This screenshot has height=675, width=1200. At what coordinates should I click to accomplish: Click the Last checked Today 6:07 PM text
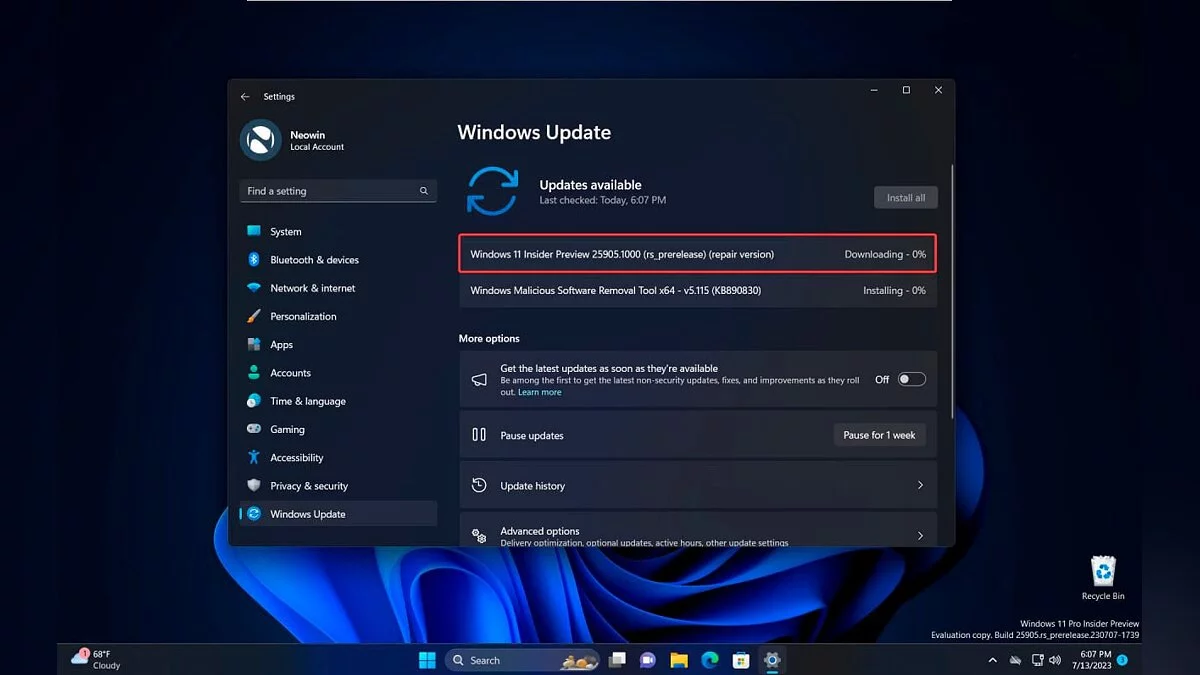click(x=603, y=200)
